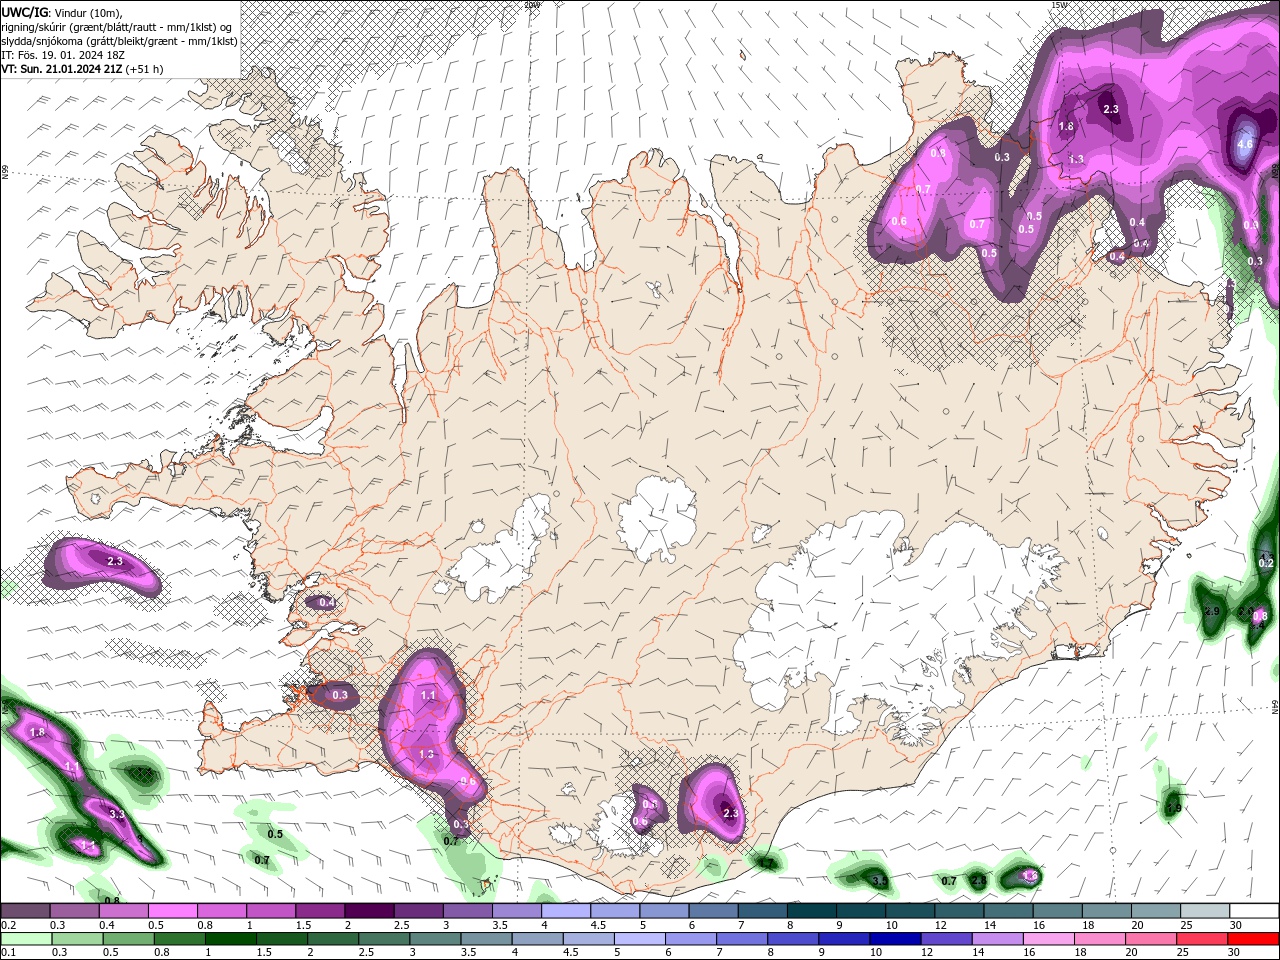Select the palest green 0.1 swatch in the lower legend
1280x960 pixels.
26,939
